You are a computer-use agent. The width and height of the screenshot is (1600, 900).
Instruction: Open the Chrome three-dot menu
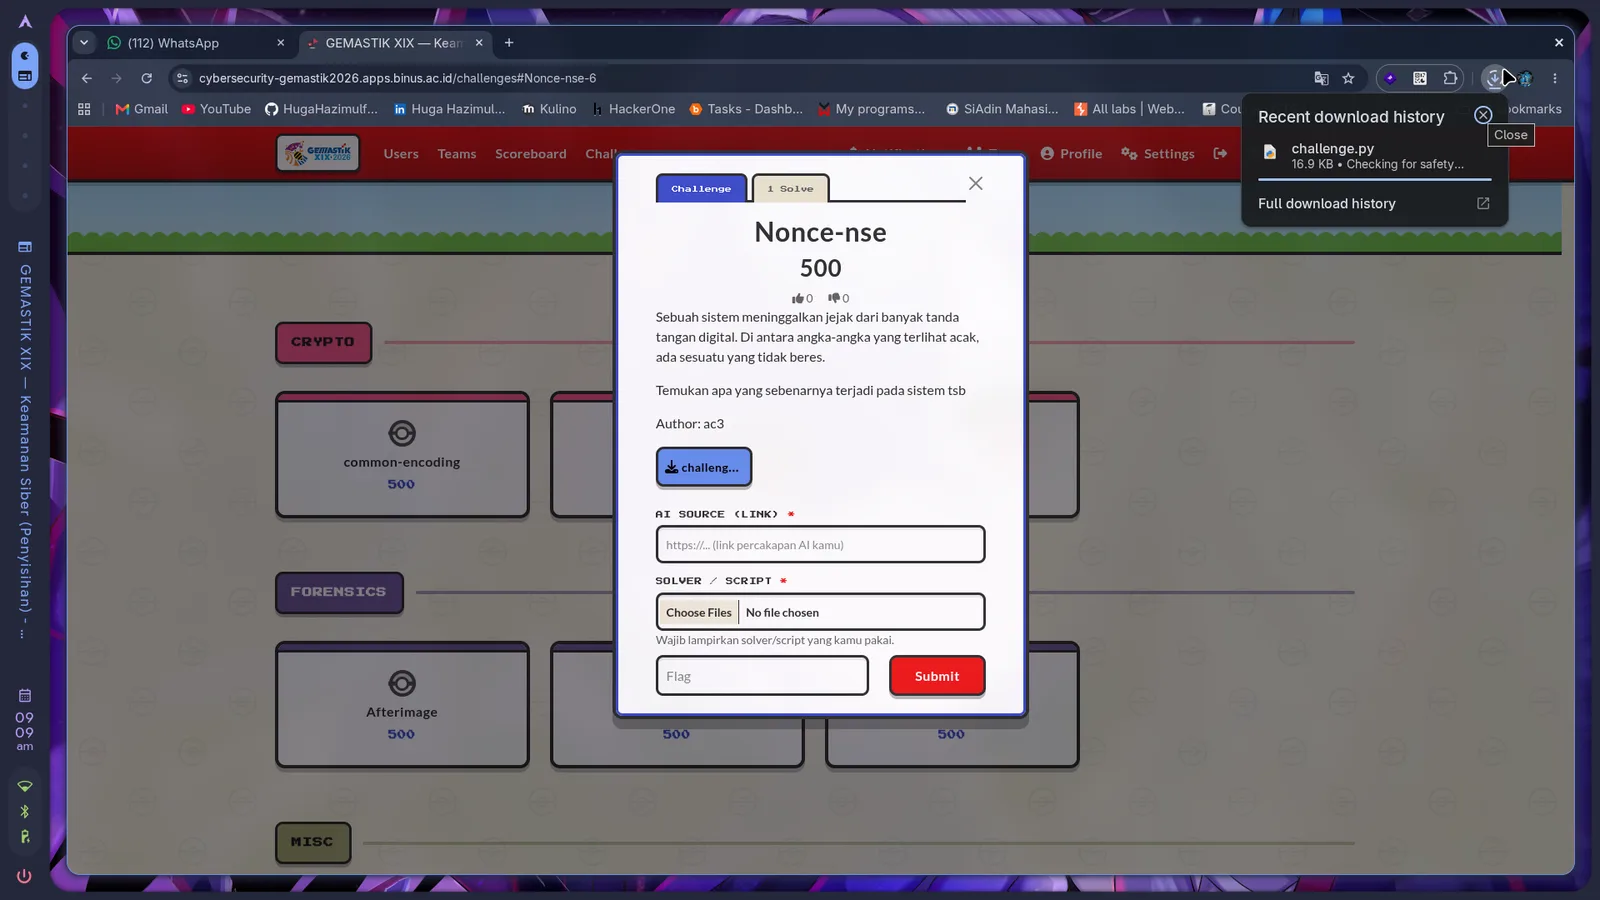(1555, 78)
